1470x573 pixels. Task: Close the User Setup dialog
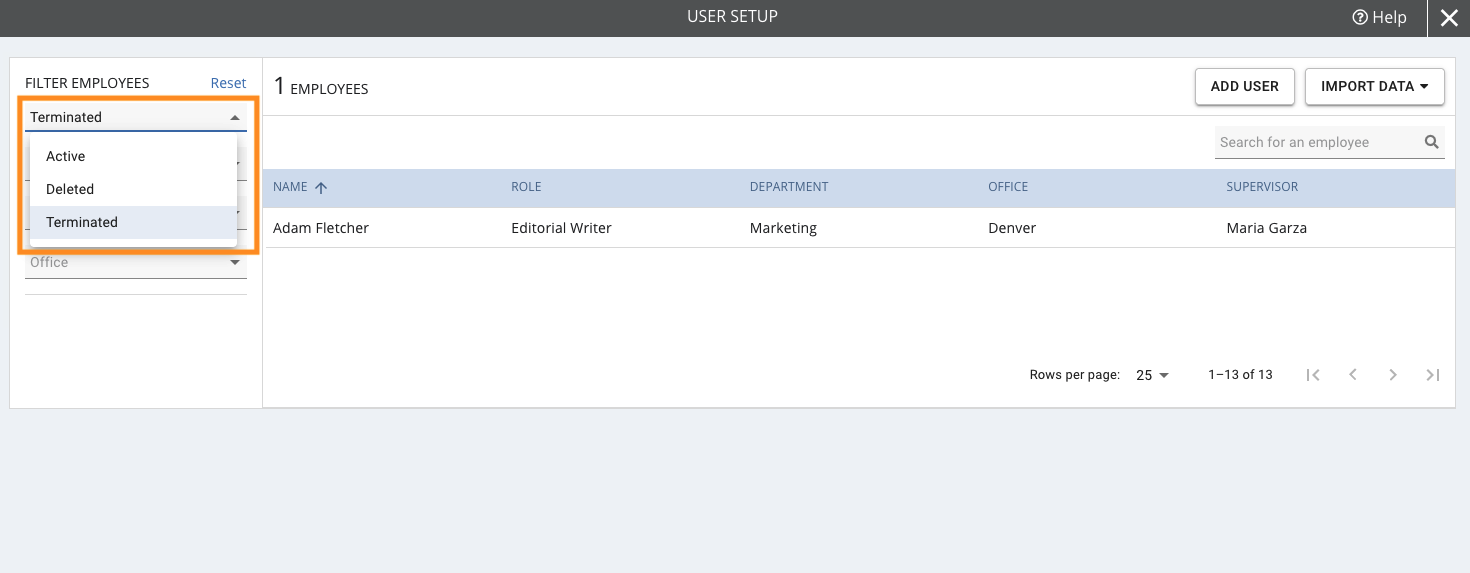(1449, 18)
